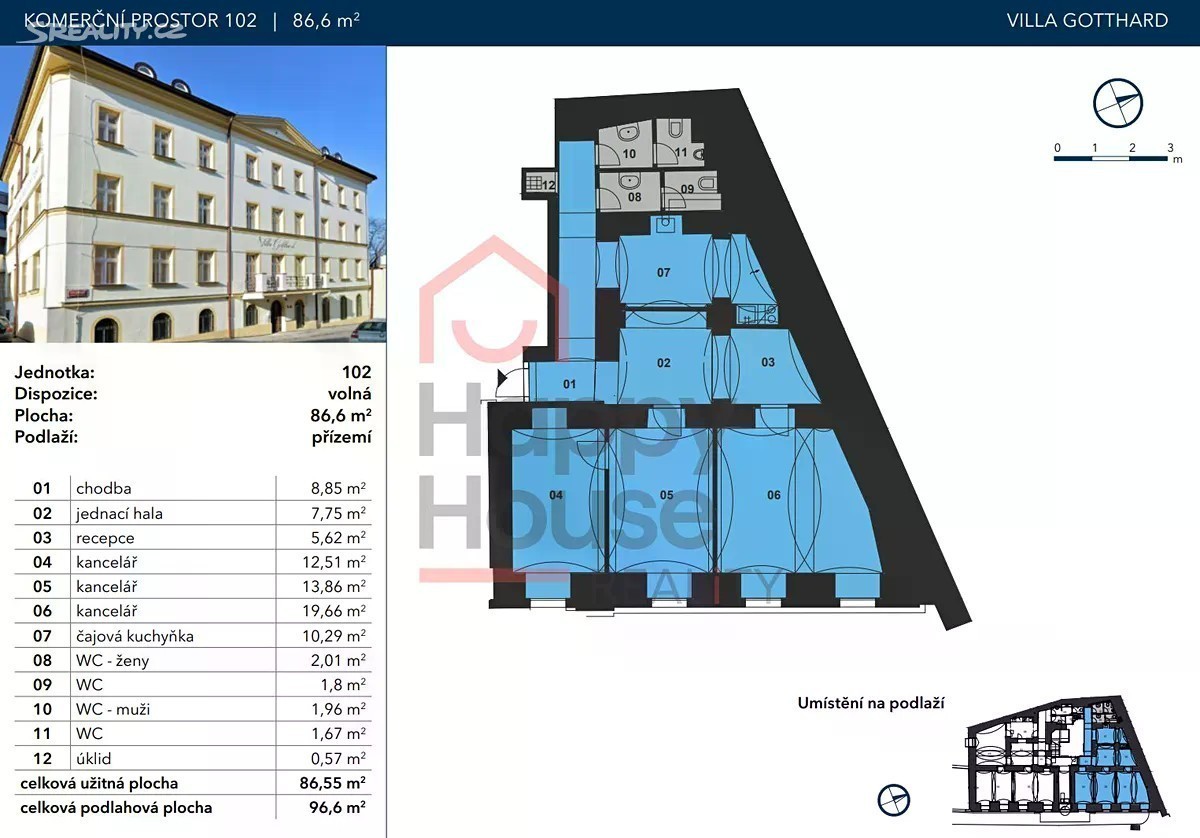Image resolution: width=1200 pixels, height=838 pixels.
Task: Click the washbasin symbol in room 10
Action: click(x=629, y=133)
